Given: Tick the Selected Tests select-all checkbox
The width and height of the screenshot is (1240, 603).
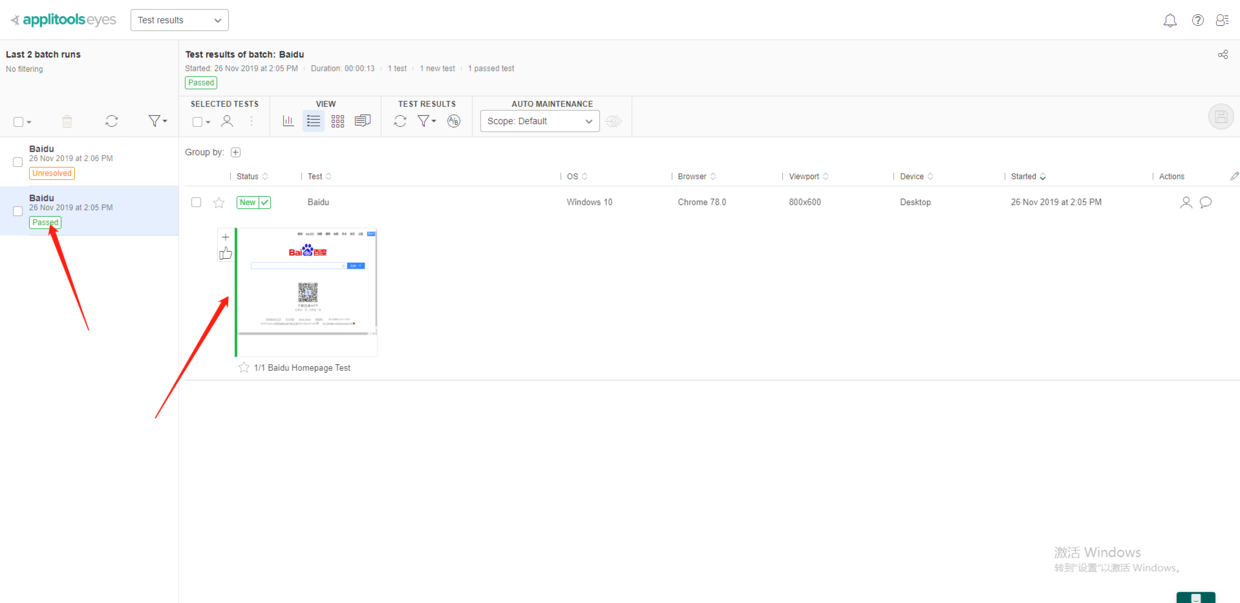Looking at the screenshot, I should pos(197,122).
